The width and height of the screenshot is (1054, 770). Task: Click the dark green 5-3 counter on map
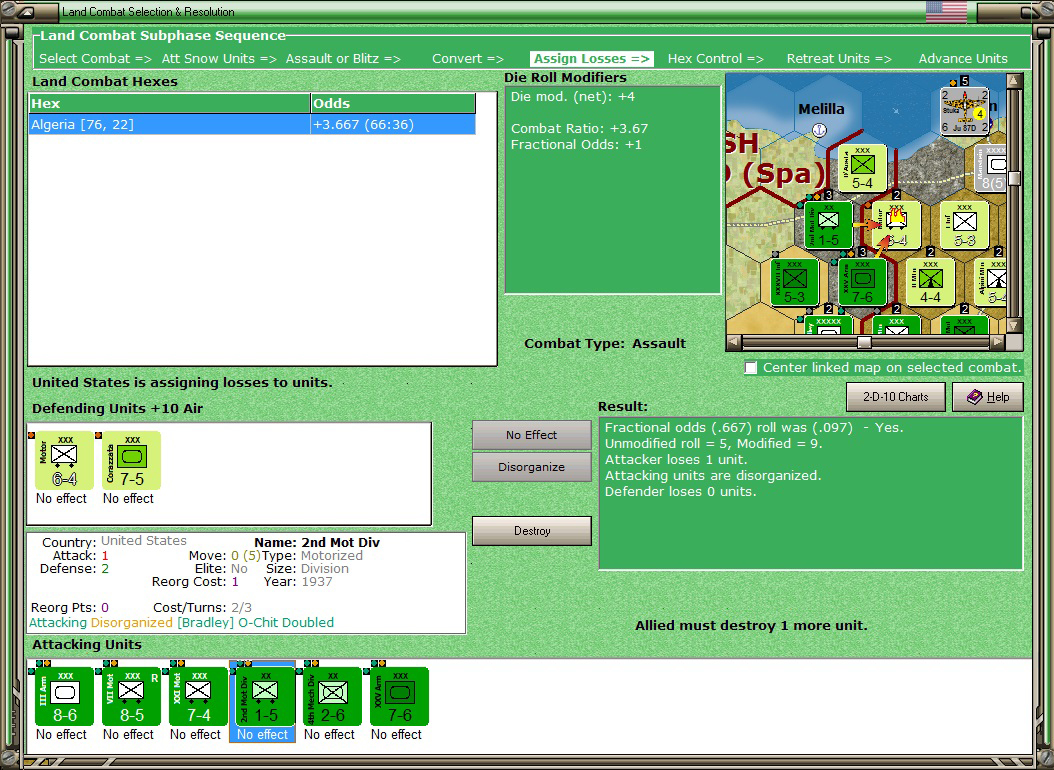tap(795, 282)
